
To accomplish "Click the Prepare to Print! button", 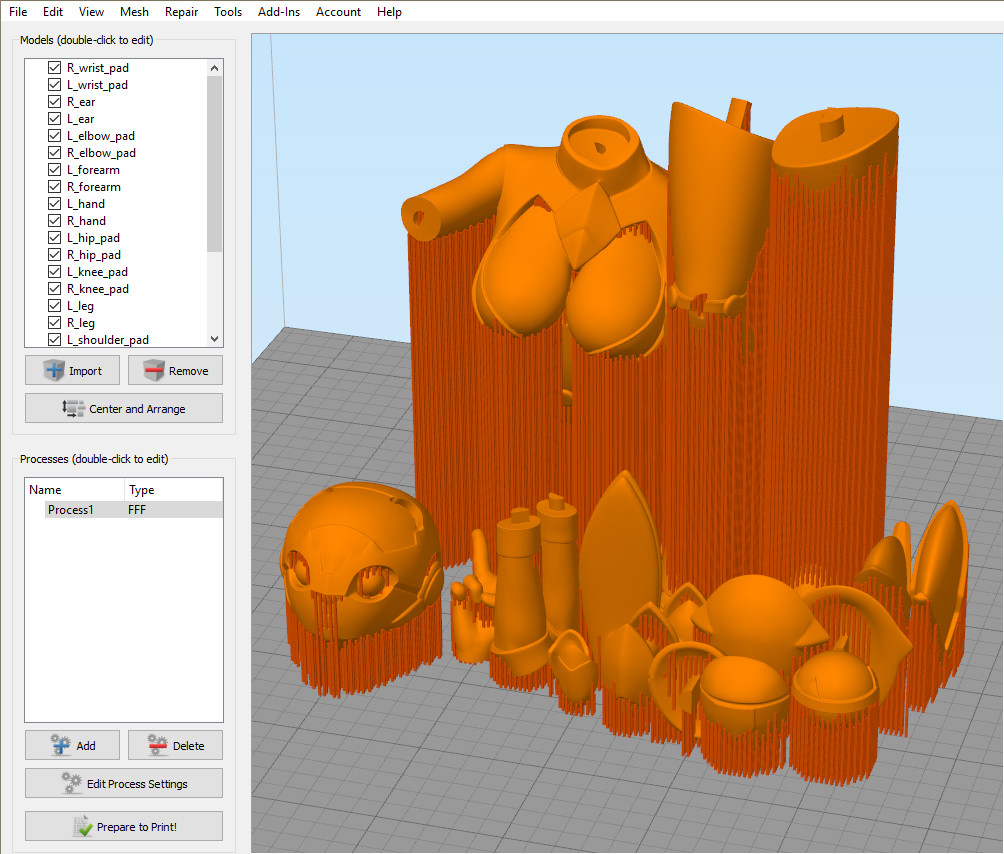I will (x=124, y=826).
